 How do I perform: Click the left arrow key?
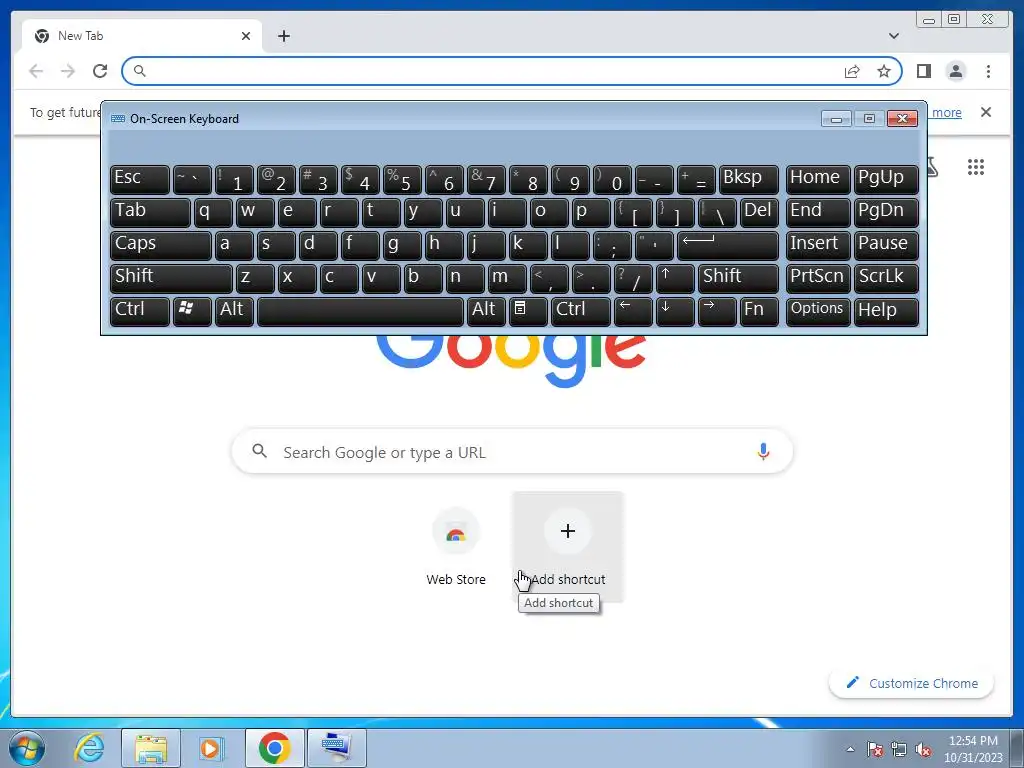[633, 311]
